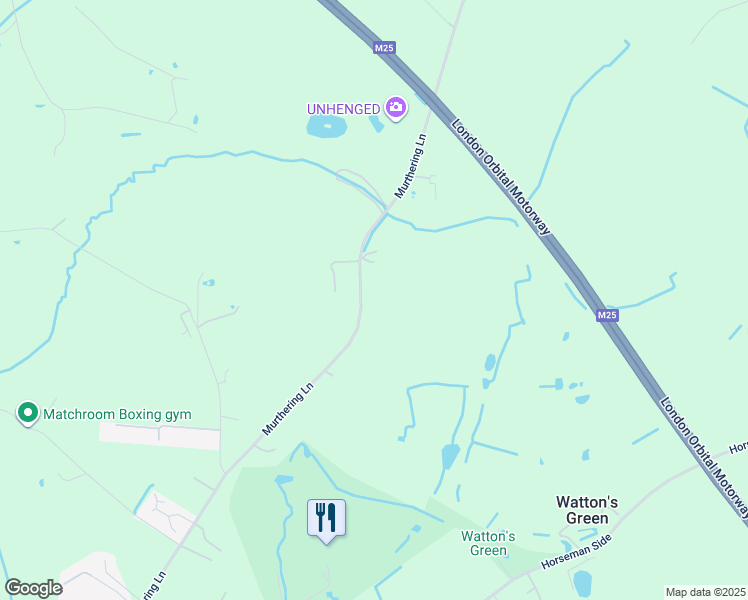The image size is (748, 600).
Task: Click the lower London Orbital Motorway label
Action: [x=704, y=458]
